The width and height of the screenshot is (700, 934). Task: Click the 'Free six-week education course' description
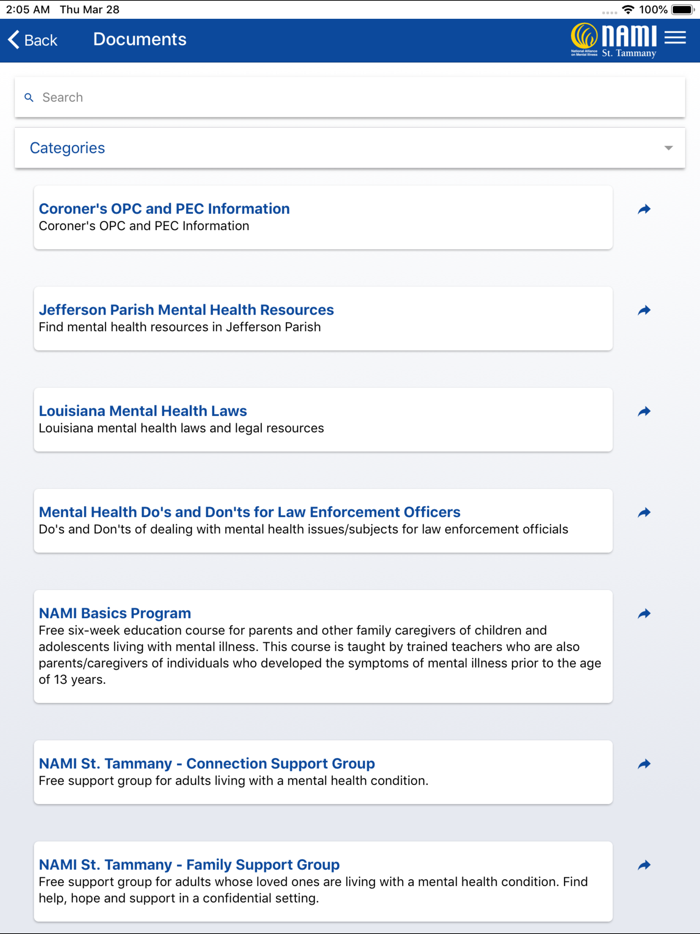point(320,655)
